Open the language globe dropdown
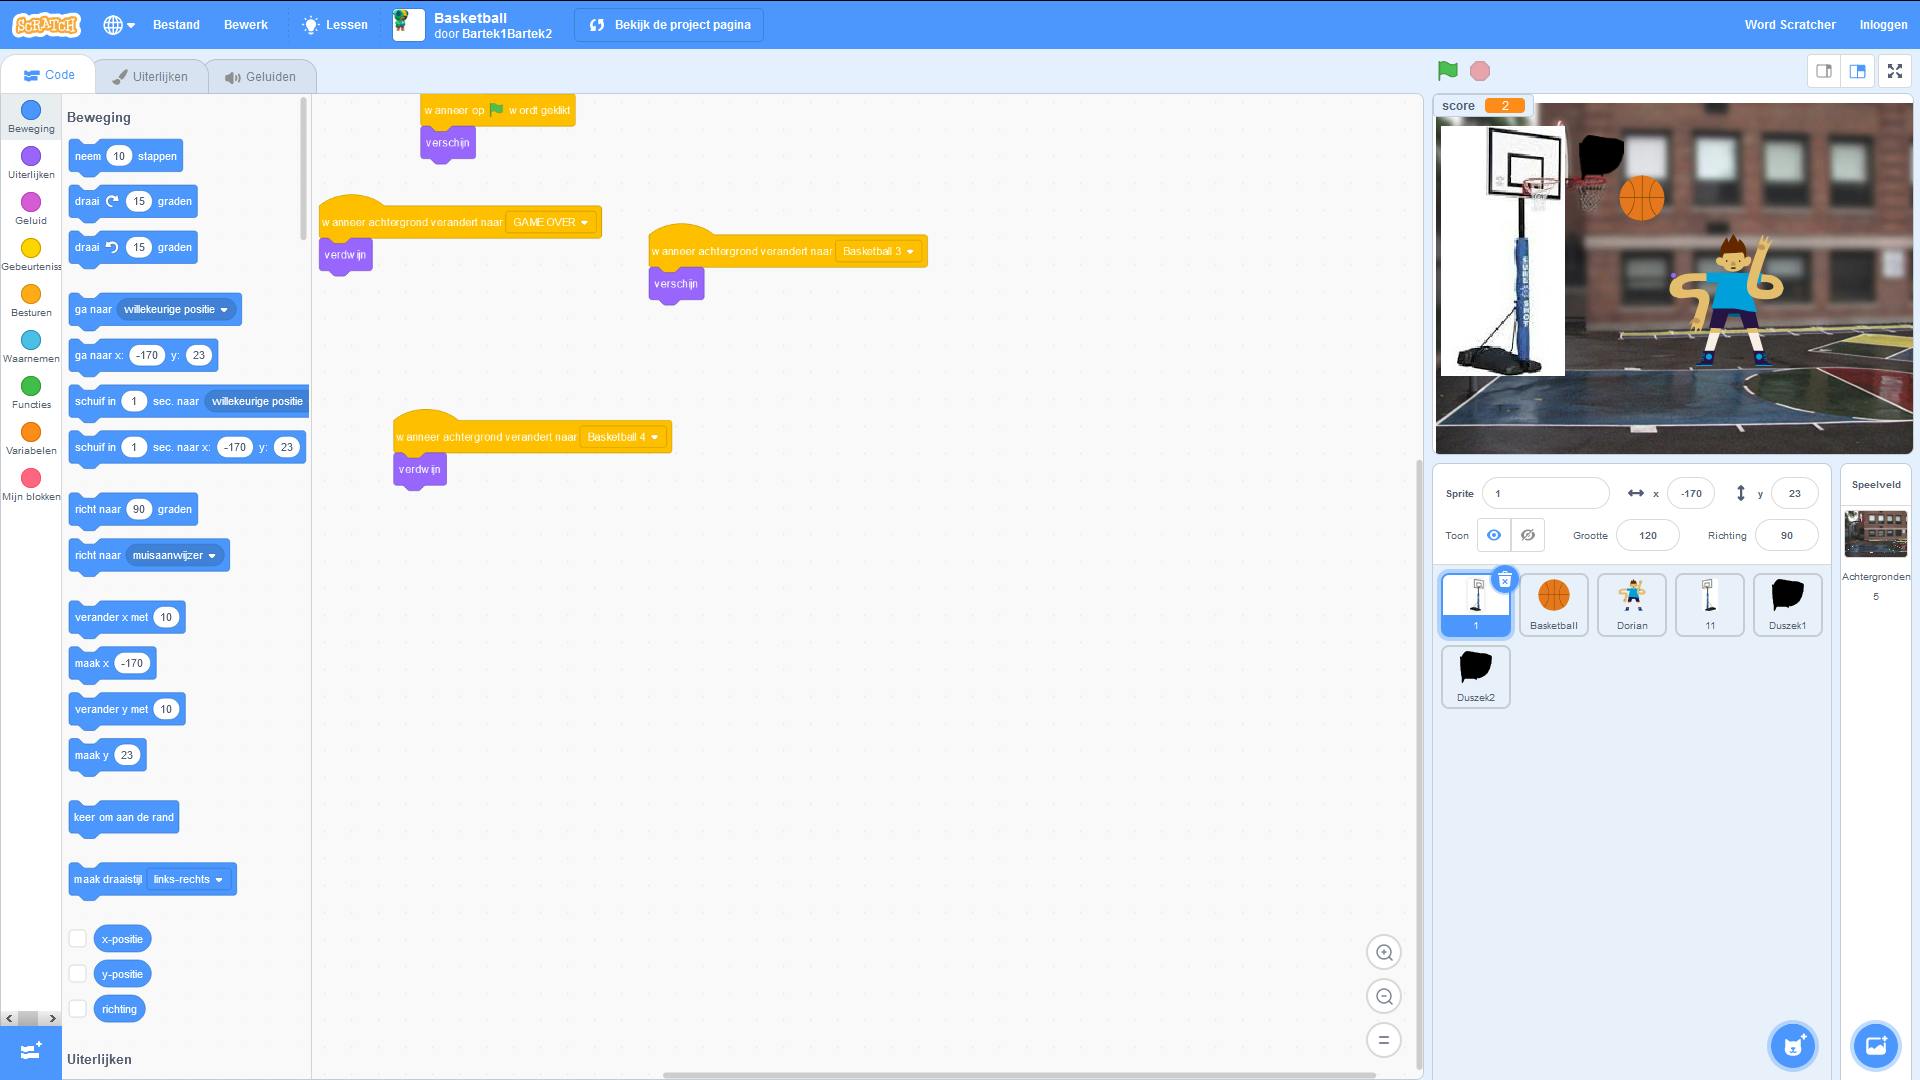 tap(118, 25)
